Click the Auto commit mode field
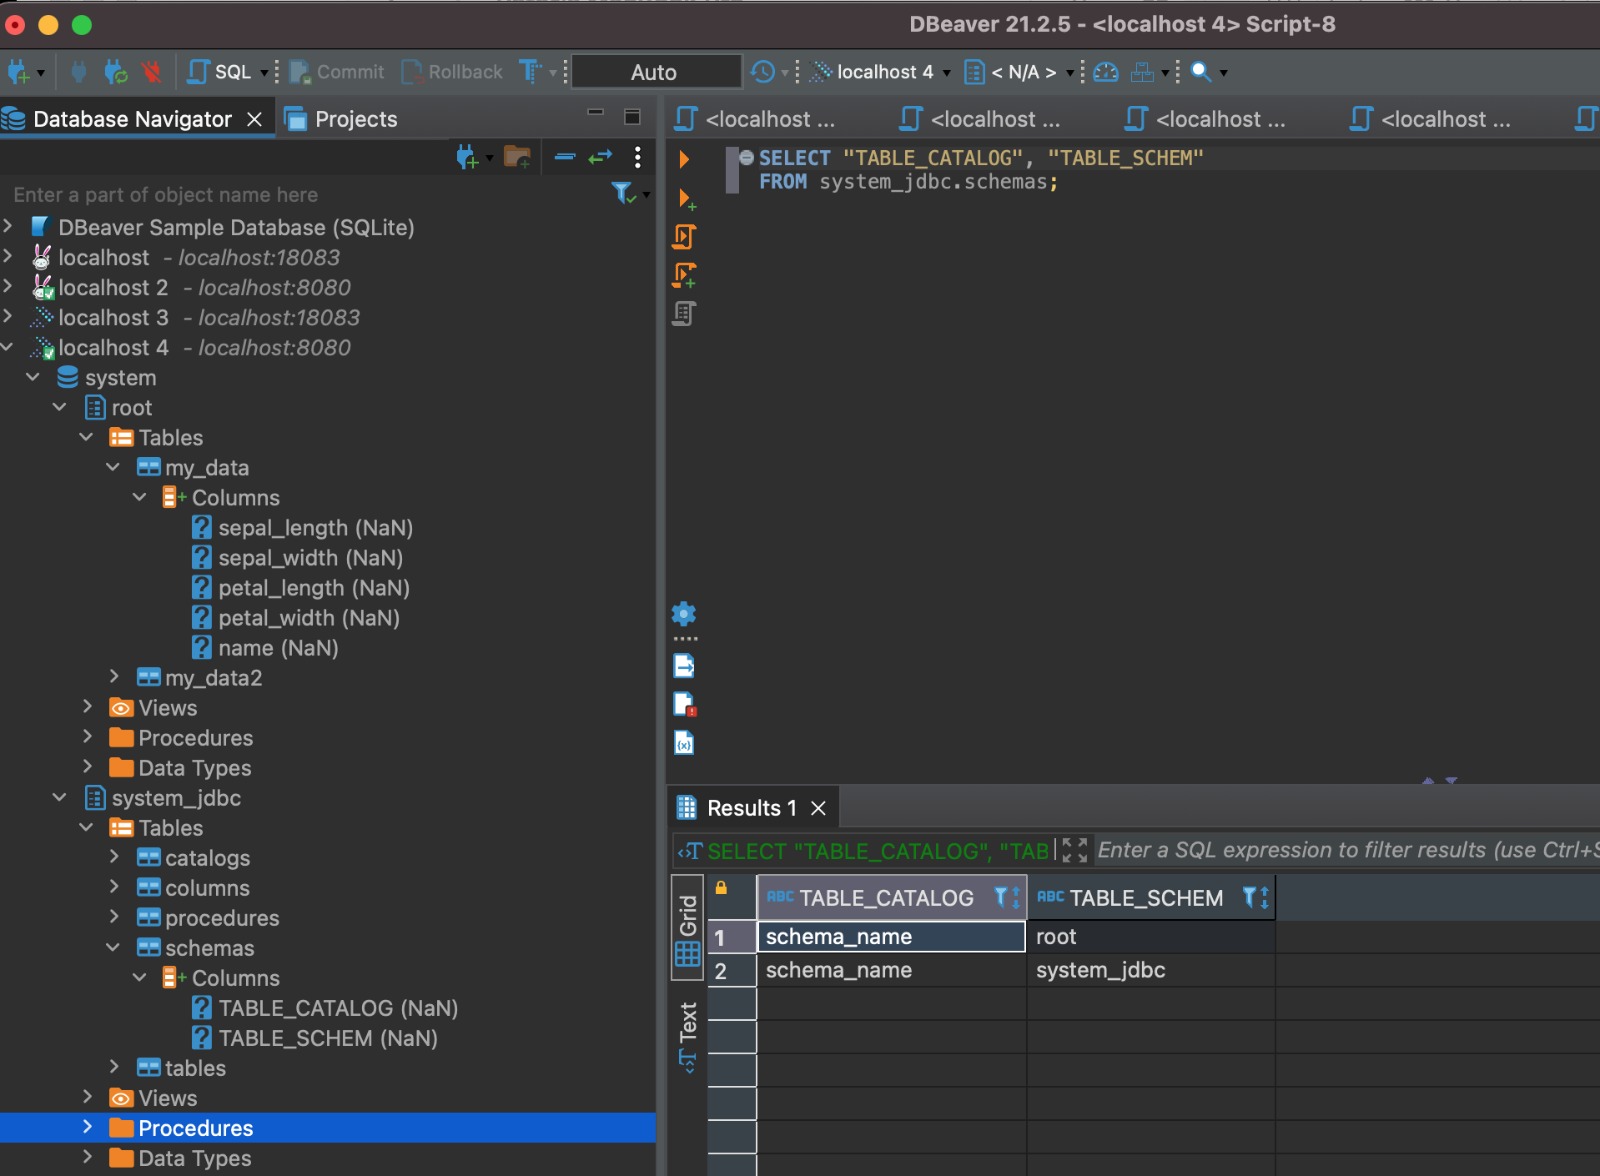The height and width of the screenshot is (1176, 1600). coord(655,71)
